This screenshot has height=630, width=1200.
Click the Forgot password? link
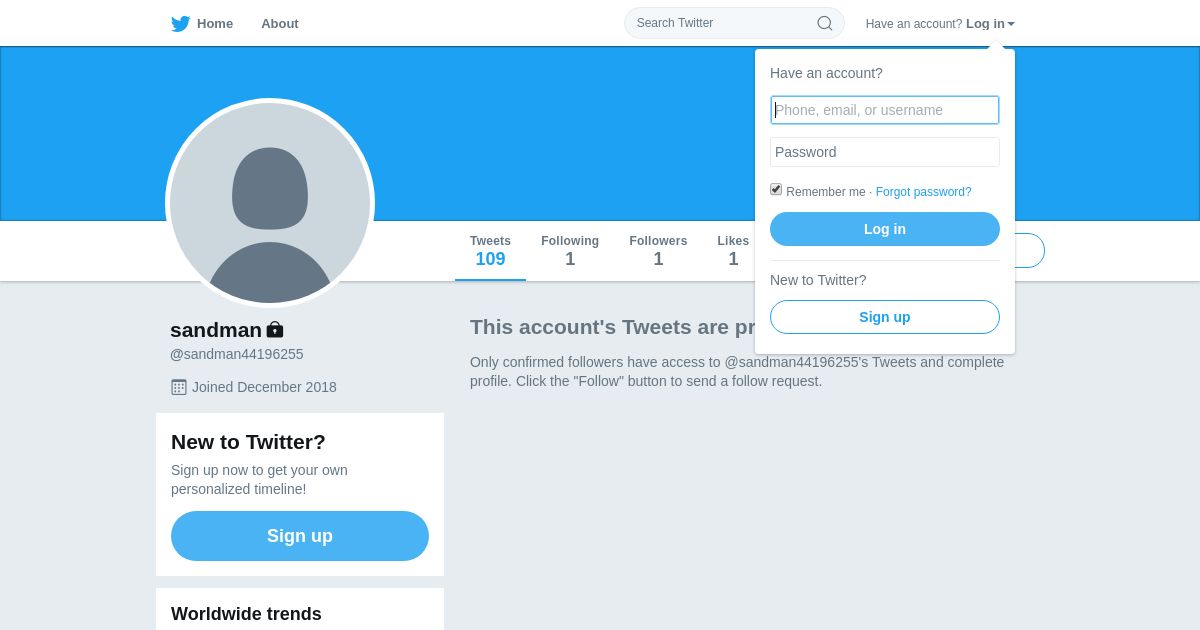(x=923, y=192)
